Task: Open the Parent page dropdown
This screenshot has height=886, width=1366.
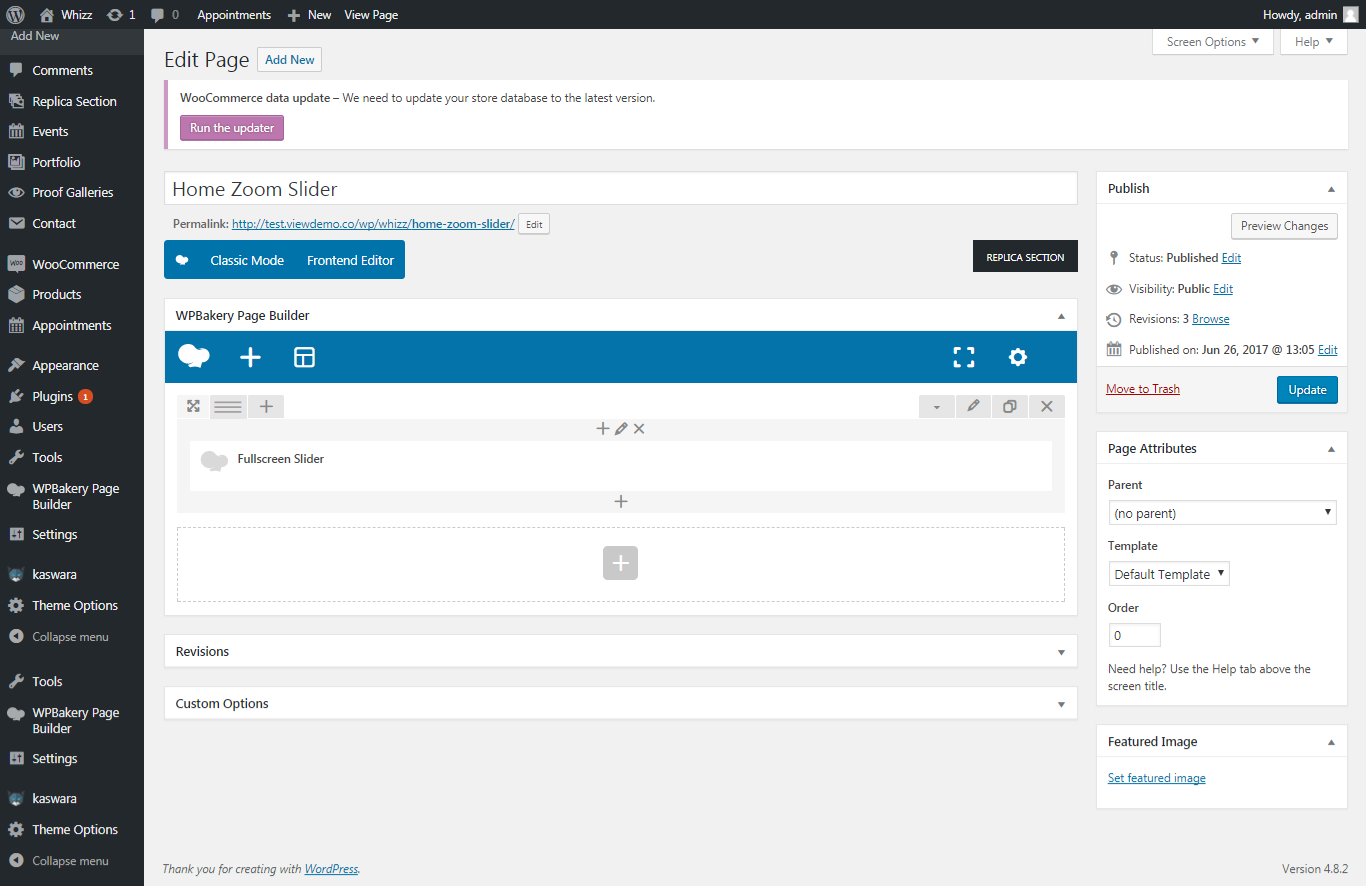Action: point(1222,513)
